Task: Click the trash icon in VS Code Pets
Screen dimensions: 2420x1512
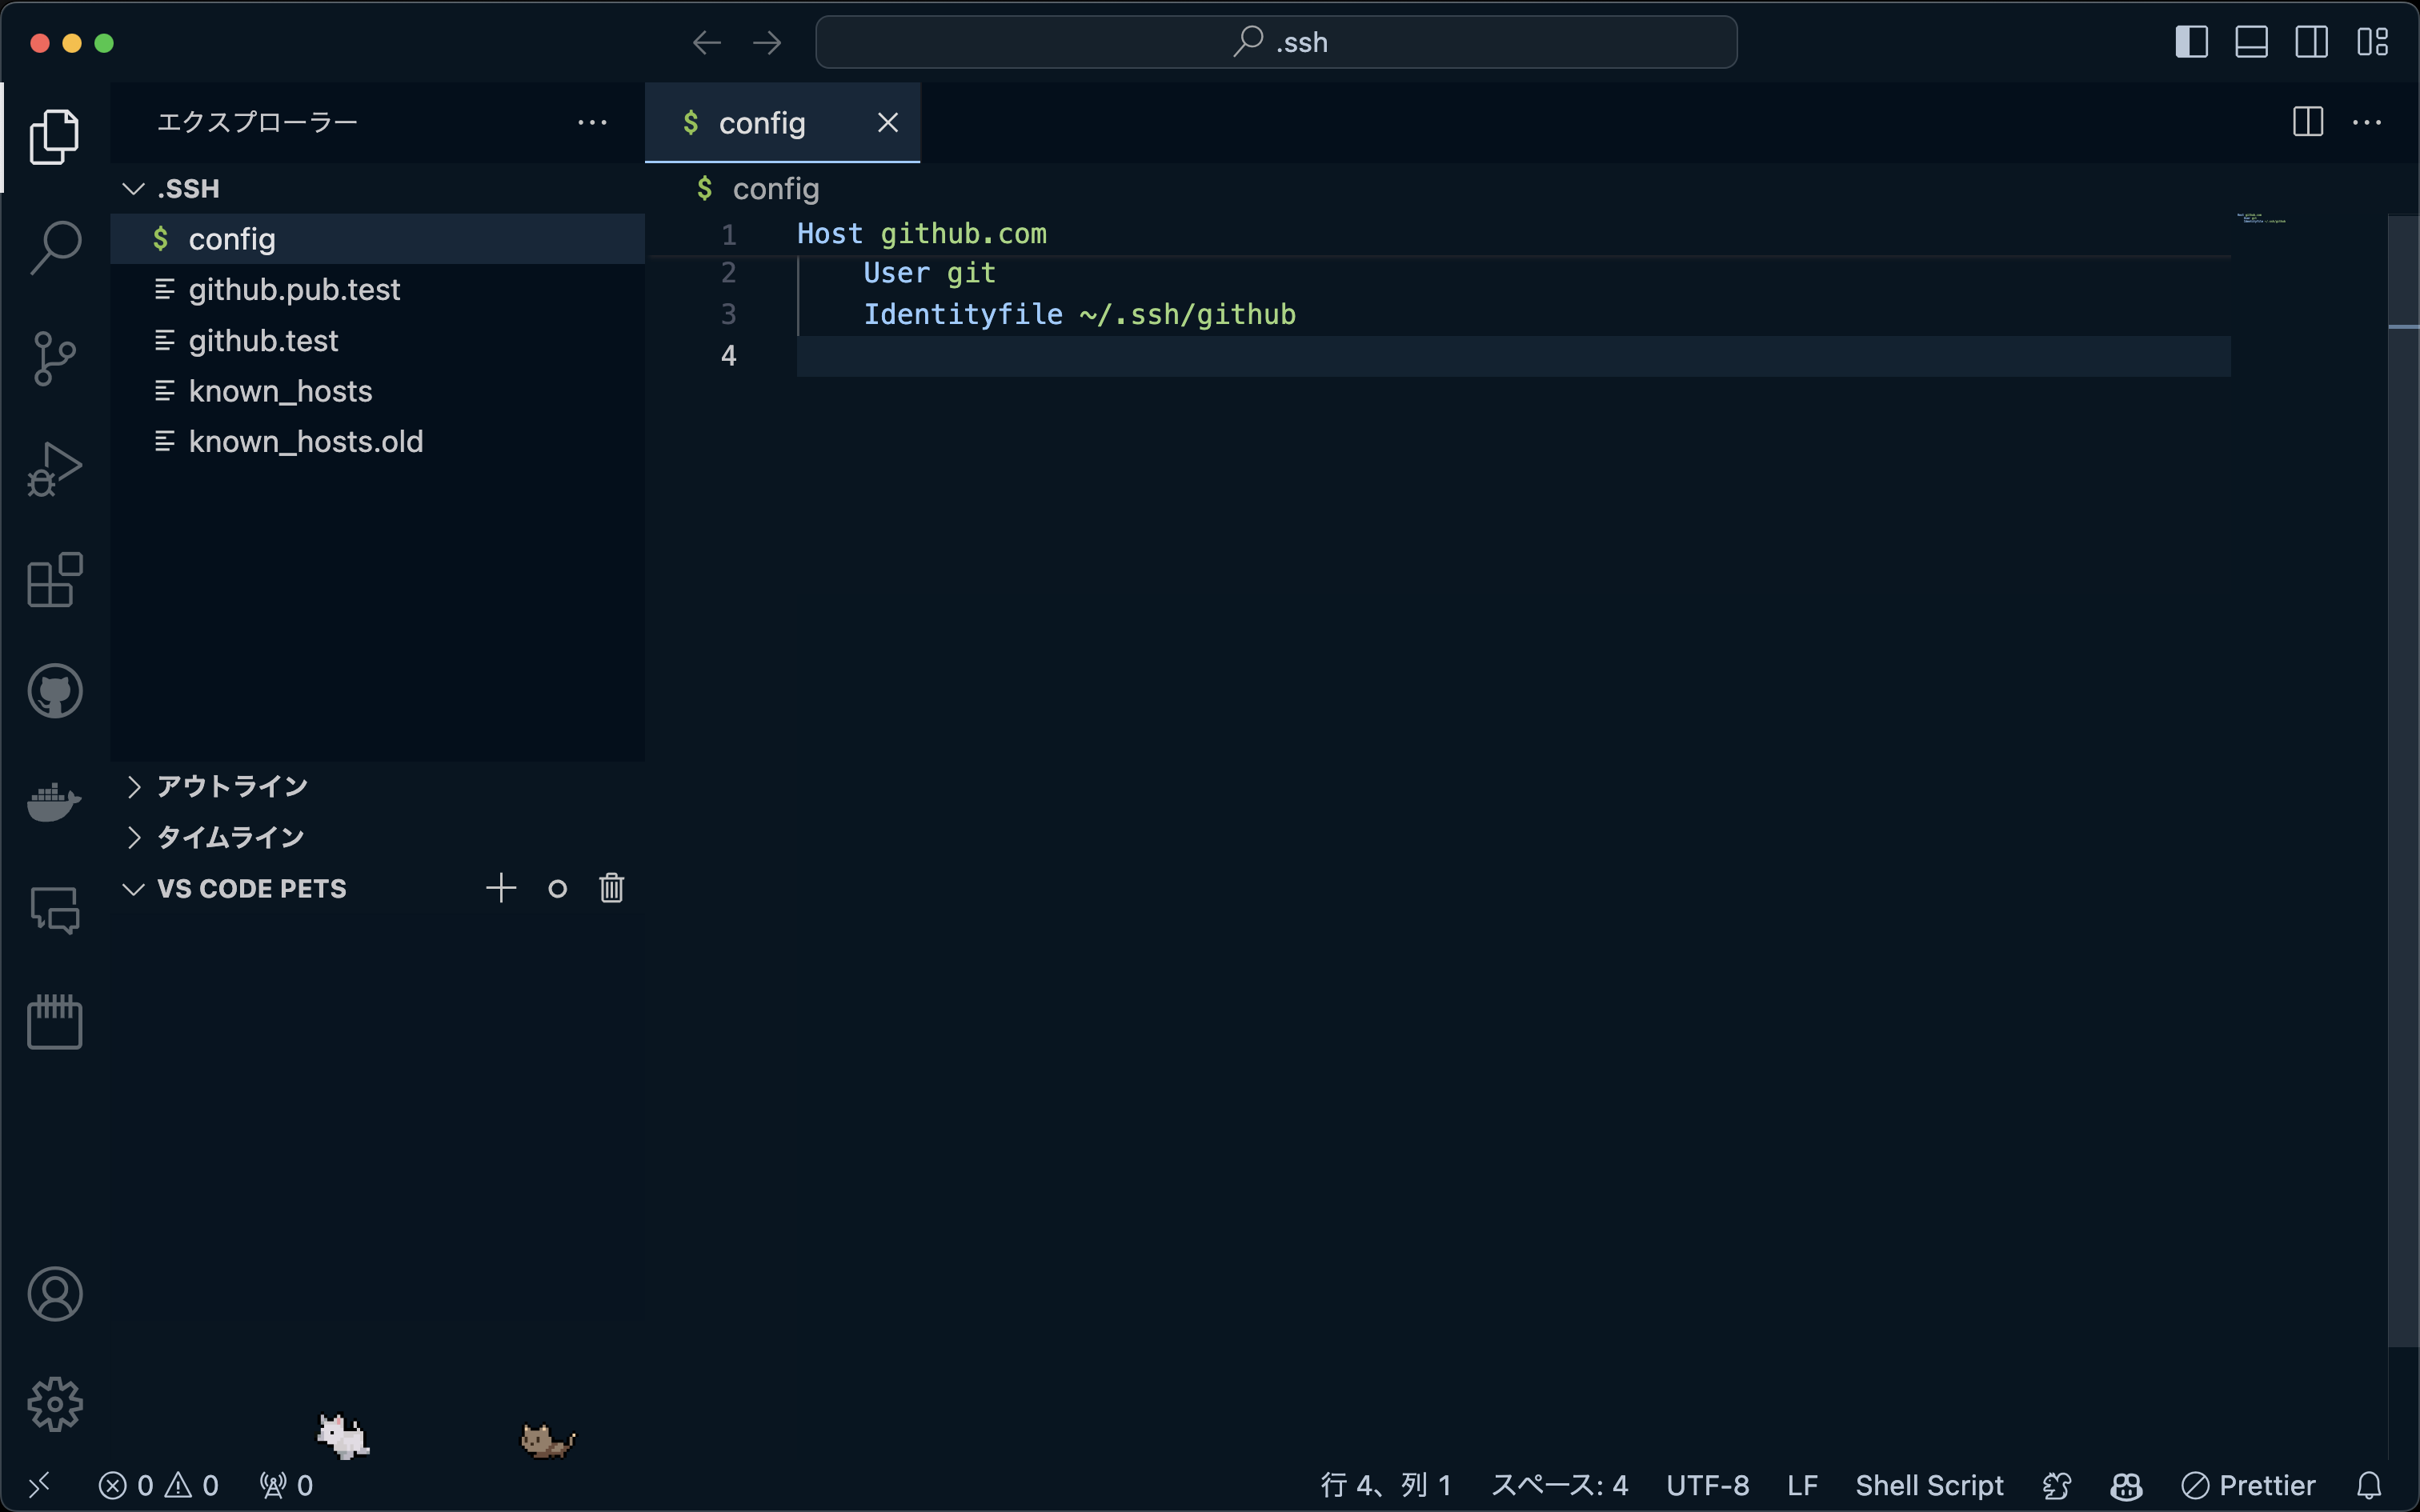Action: point(611,888)
